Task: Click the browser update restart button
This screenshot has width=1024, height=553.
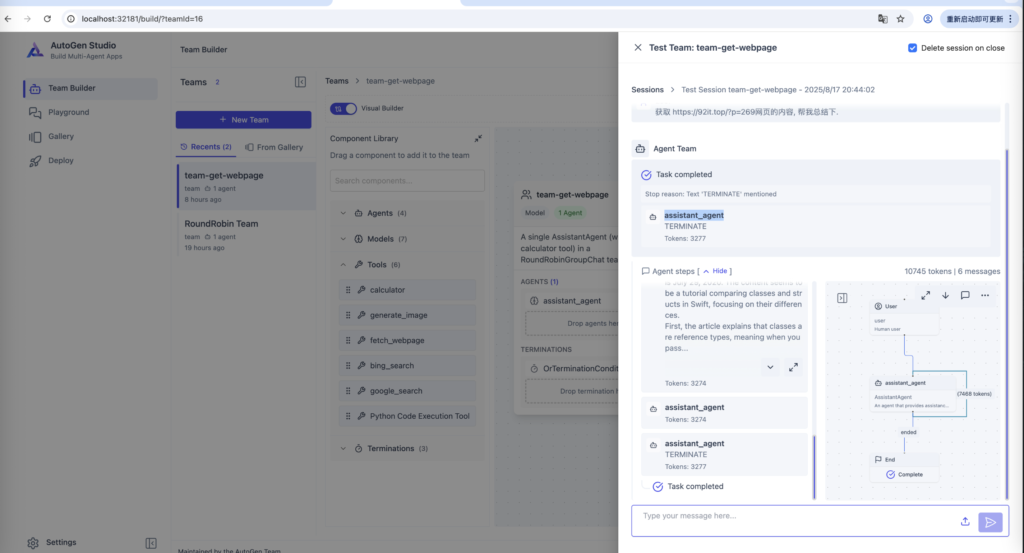Action: pyautogui.click(x=978, y=19)
